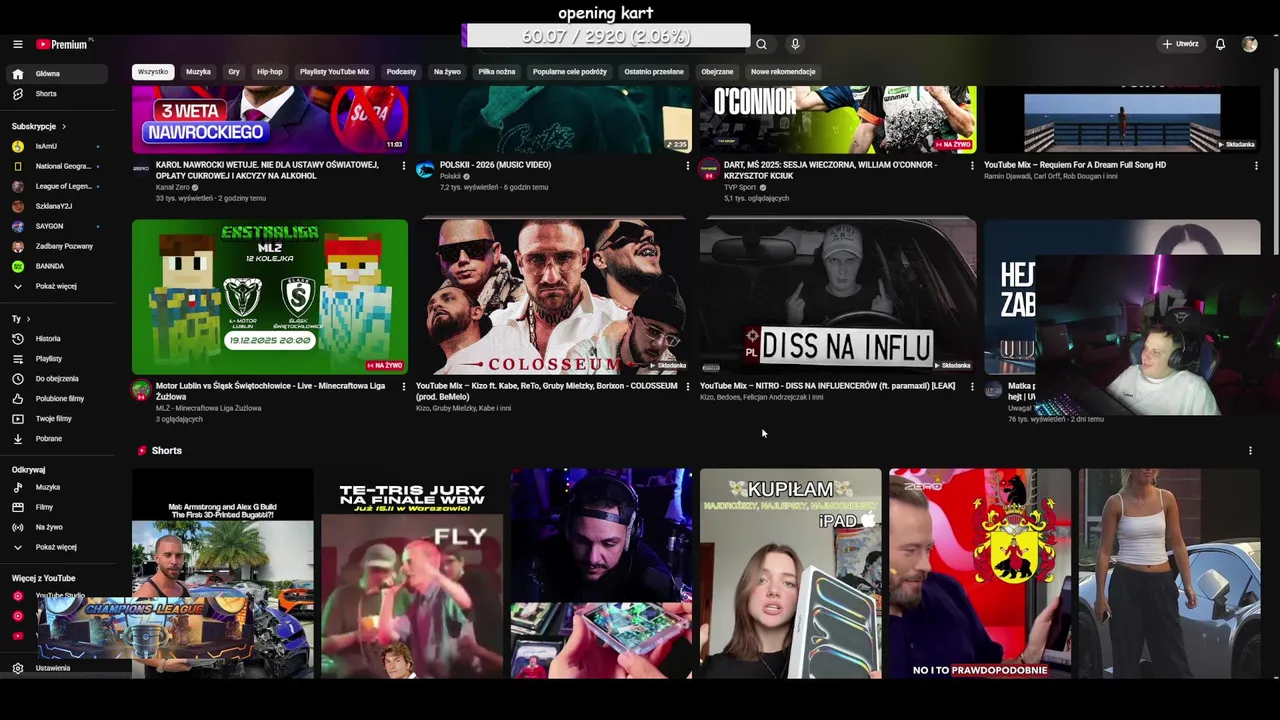Open KUPIŁAM iPad short
This screenshot has height=720, width=1280.
(x=791, y=574)
